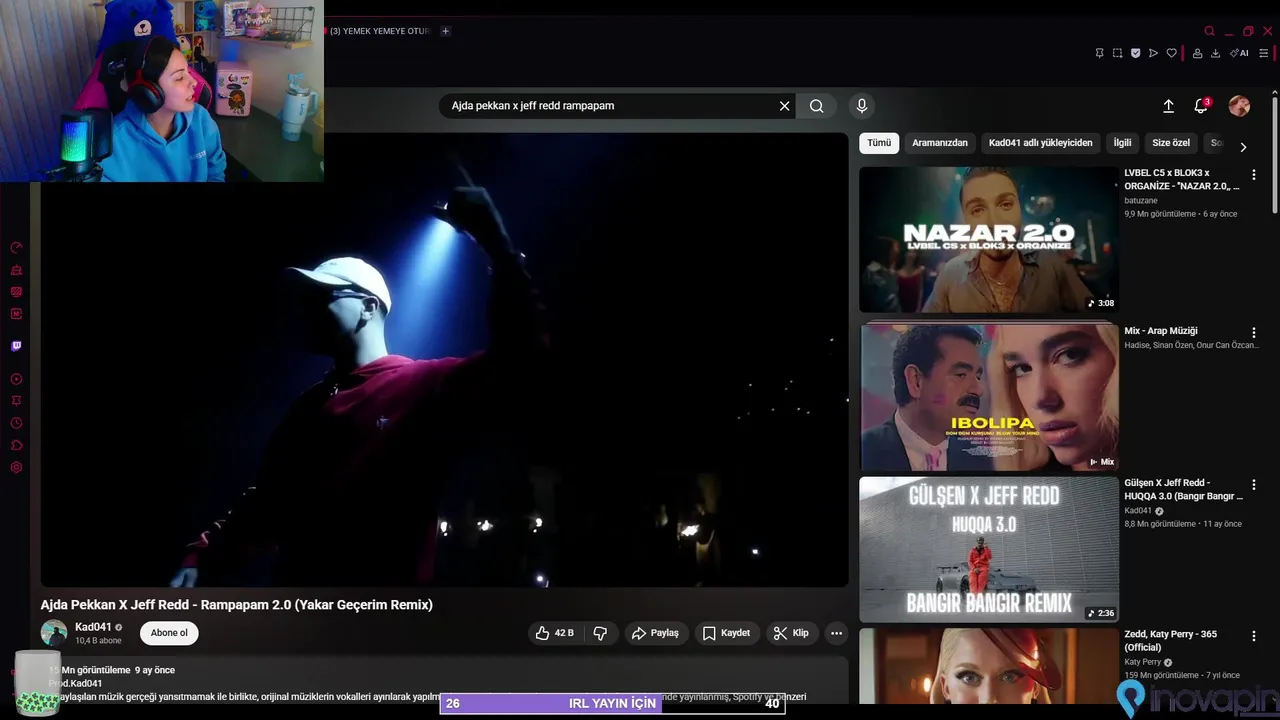The image size is (1280, 720).
Task: Select the Tümü filter chip
Action: [879, 143]
